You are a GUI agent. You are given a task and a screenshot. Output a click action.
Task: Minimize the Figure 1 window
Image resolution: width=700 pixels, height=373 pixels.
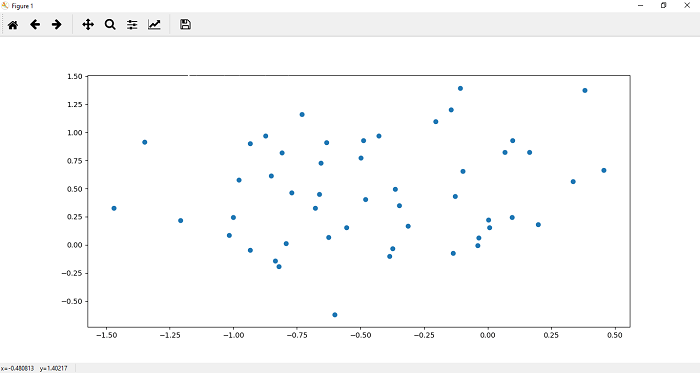[x=641, y=5]
